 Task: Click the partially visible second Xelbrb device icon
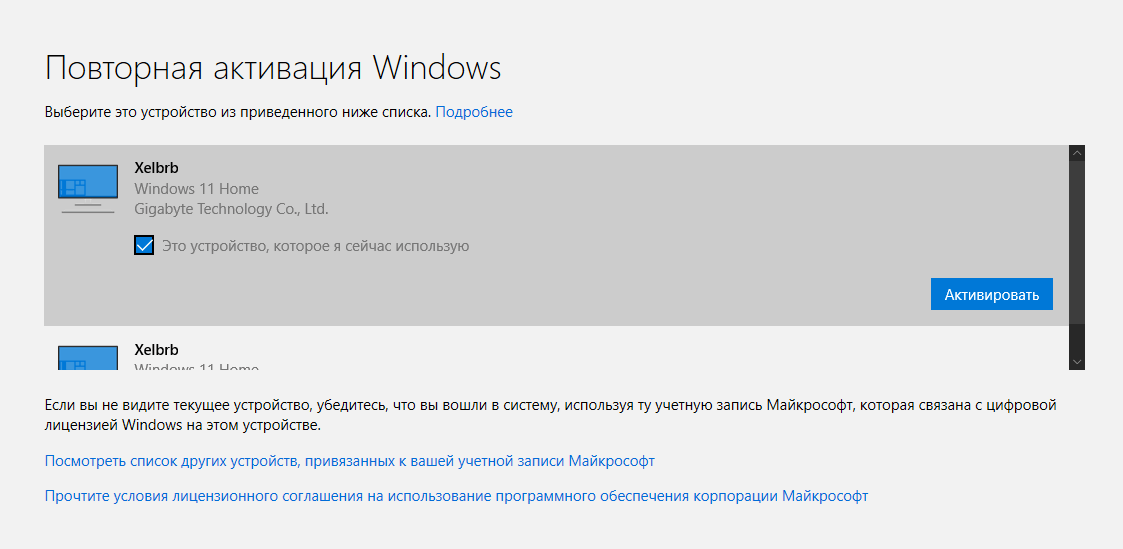[x=87, y=357]
